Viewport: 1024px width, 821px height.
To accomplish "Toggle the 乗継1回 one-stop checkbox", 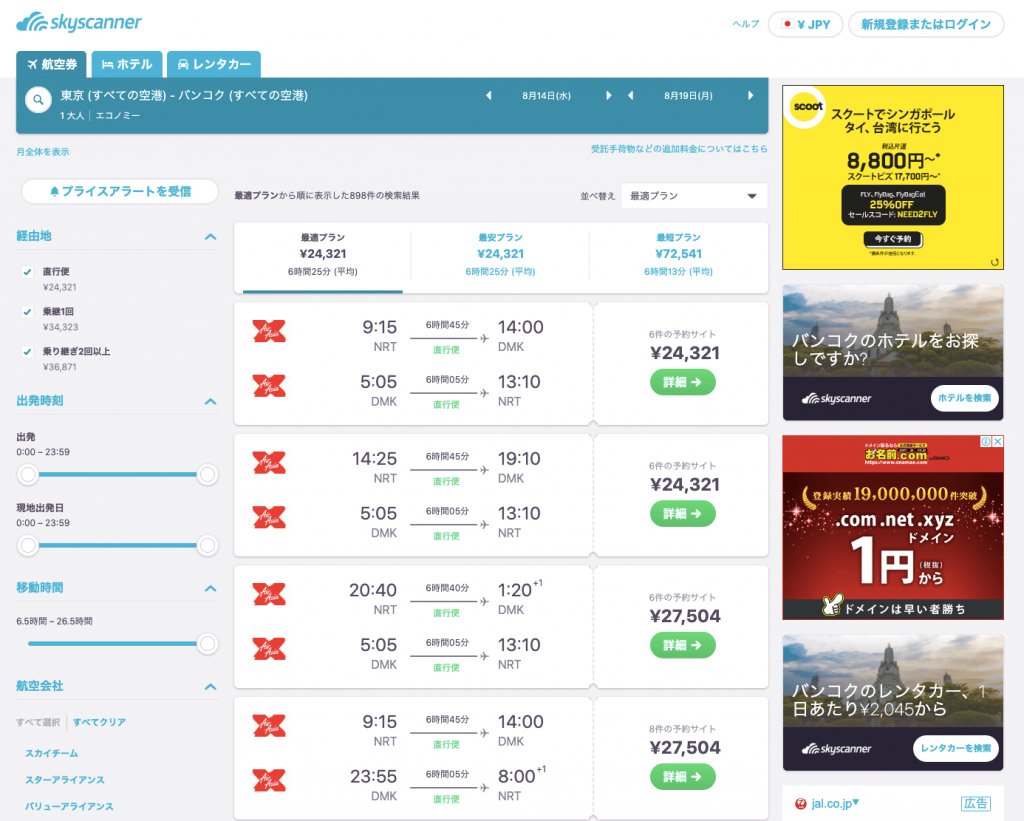I will pos(28,312).
